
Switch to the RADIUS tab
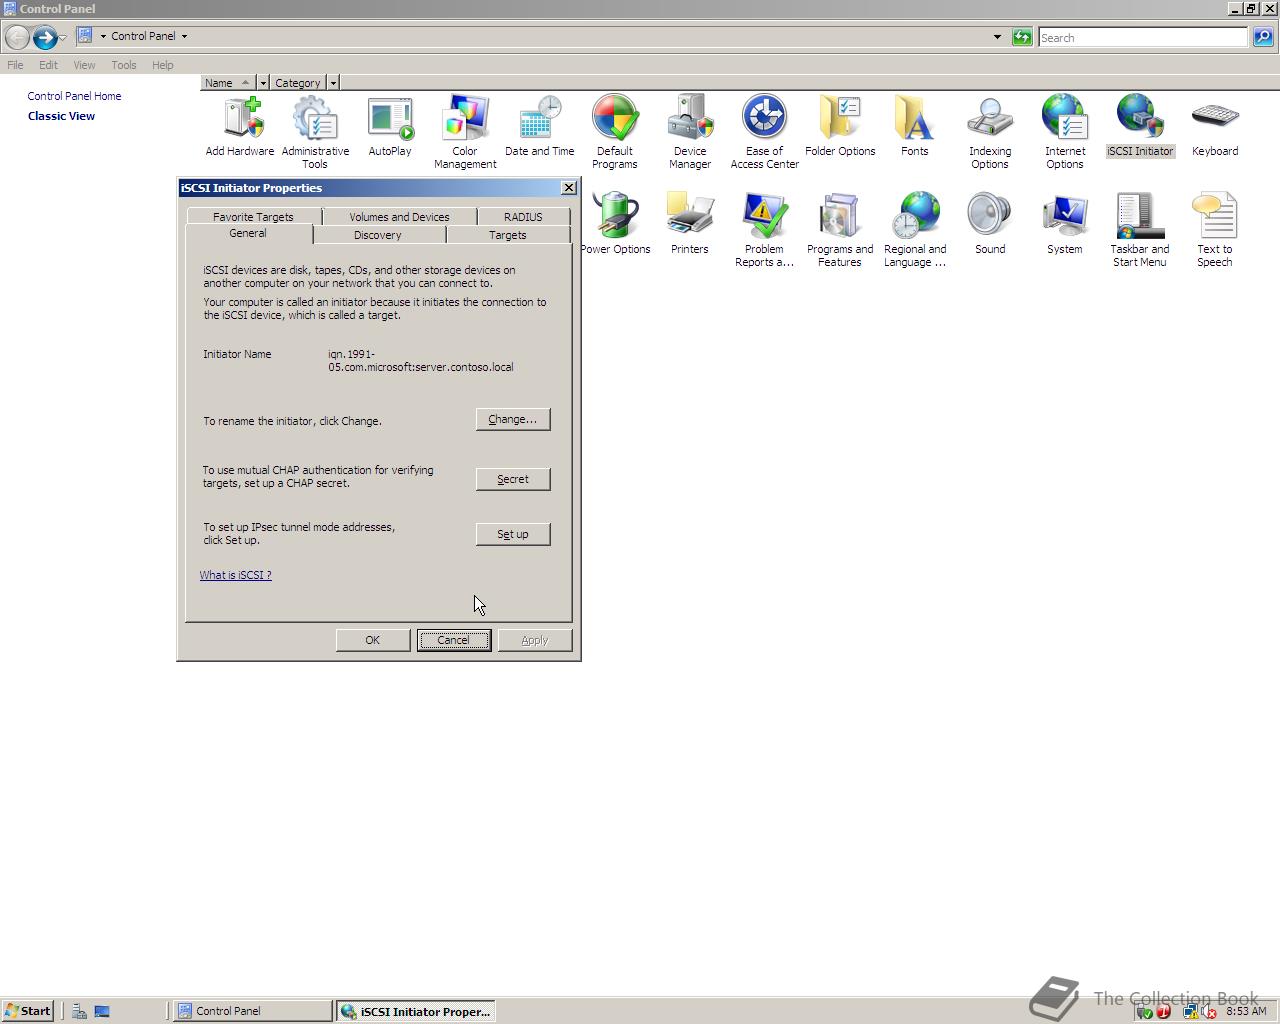click(x=523, y=216)
